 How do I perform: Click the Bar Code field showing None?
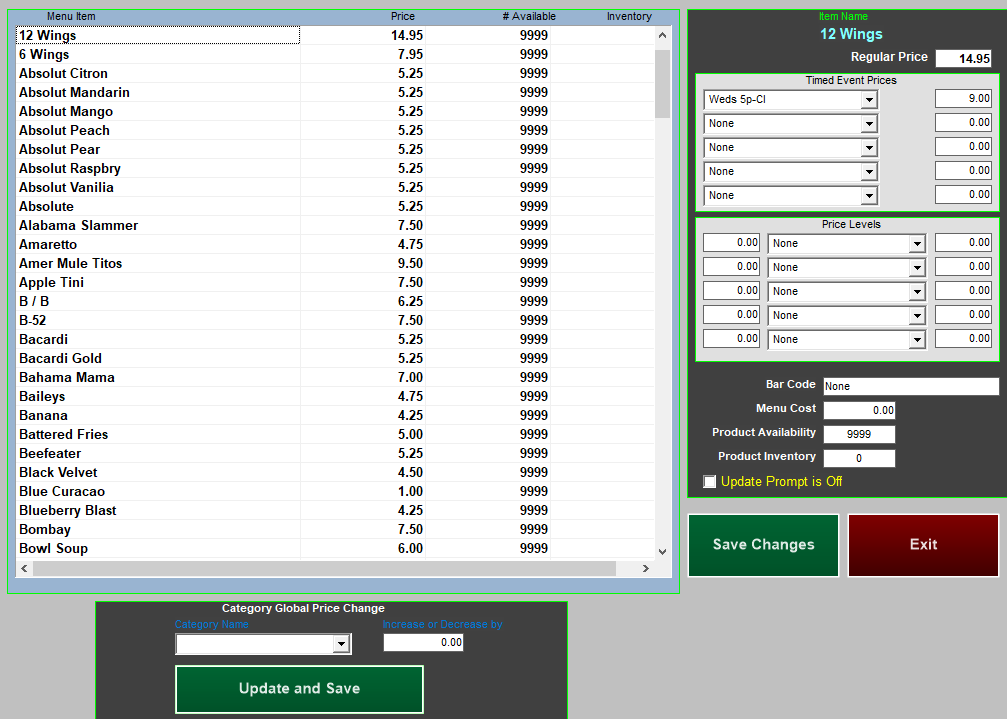pos(910,386)
